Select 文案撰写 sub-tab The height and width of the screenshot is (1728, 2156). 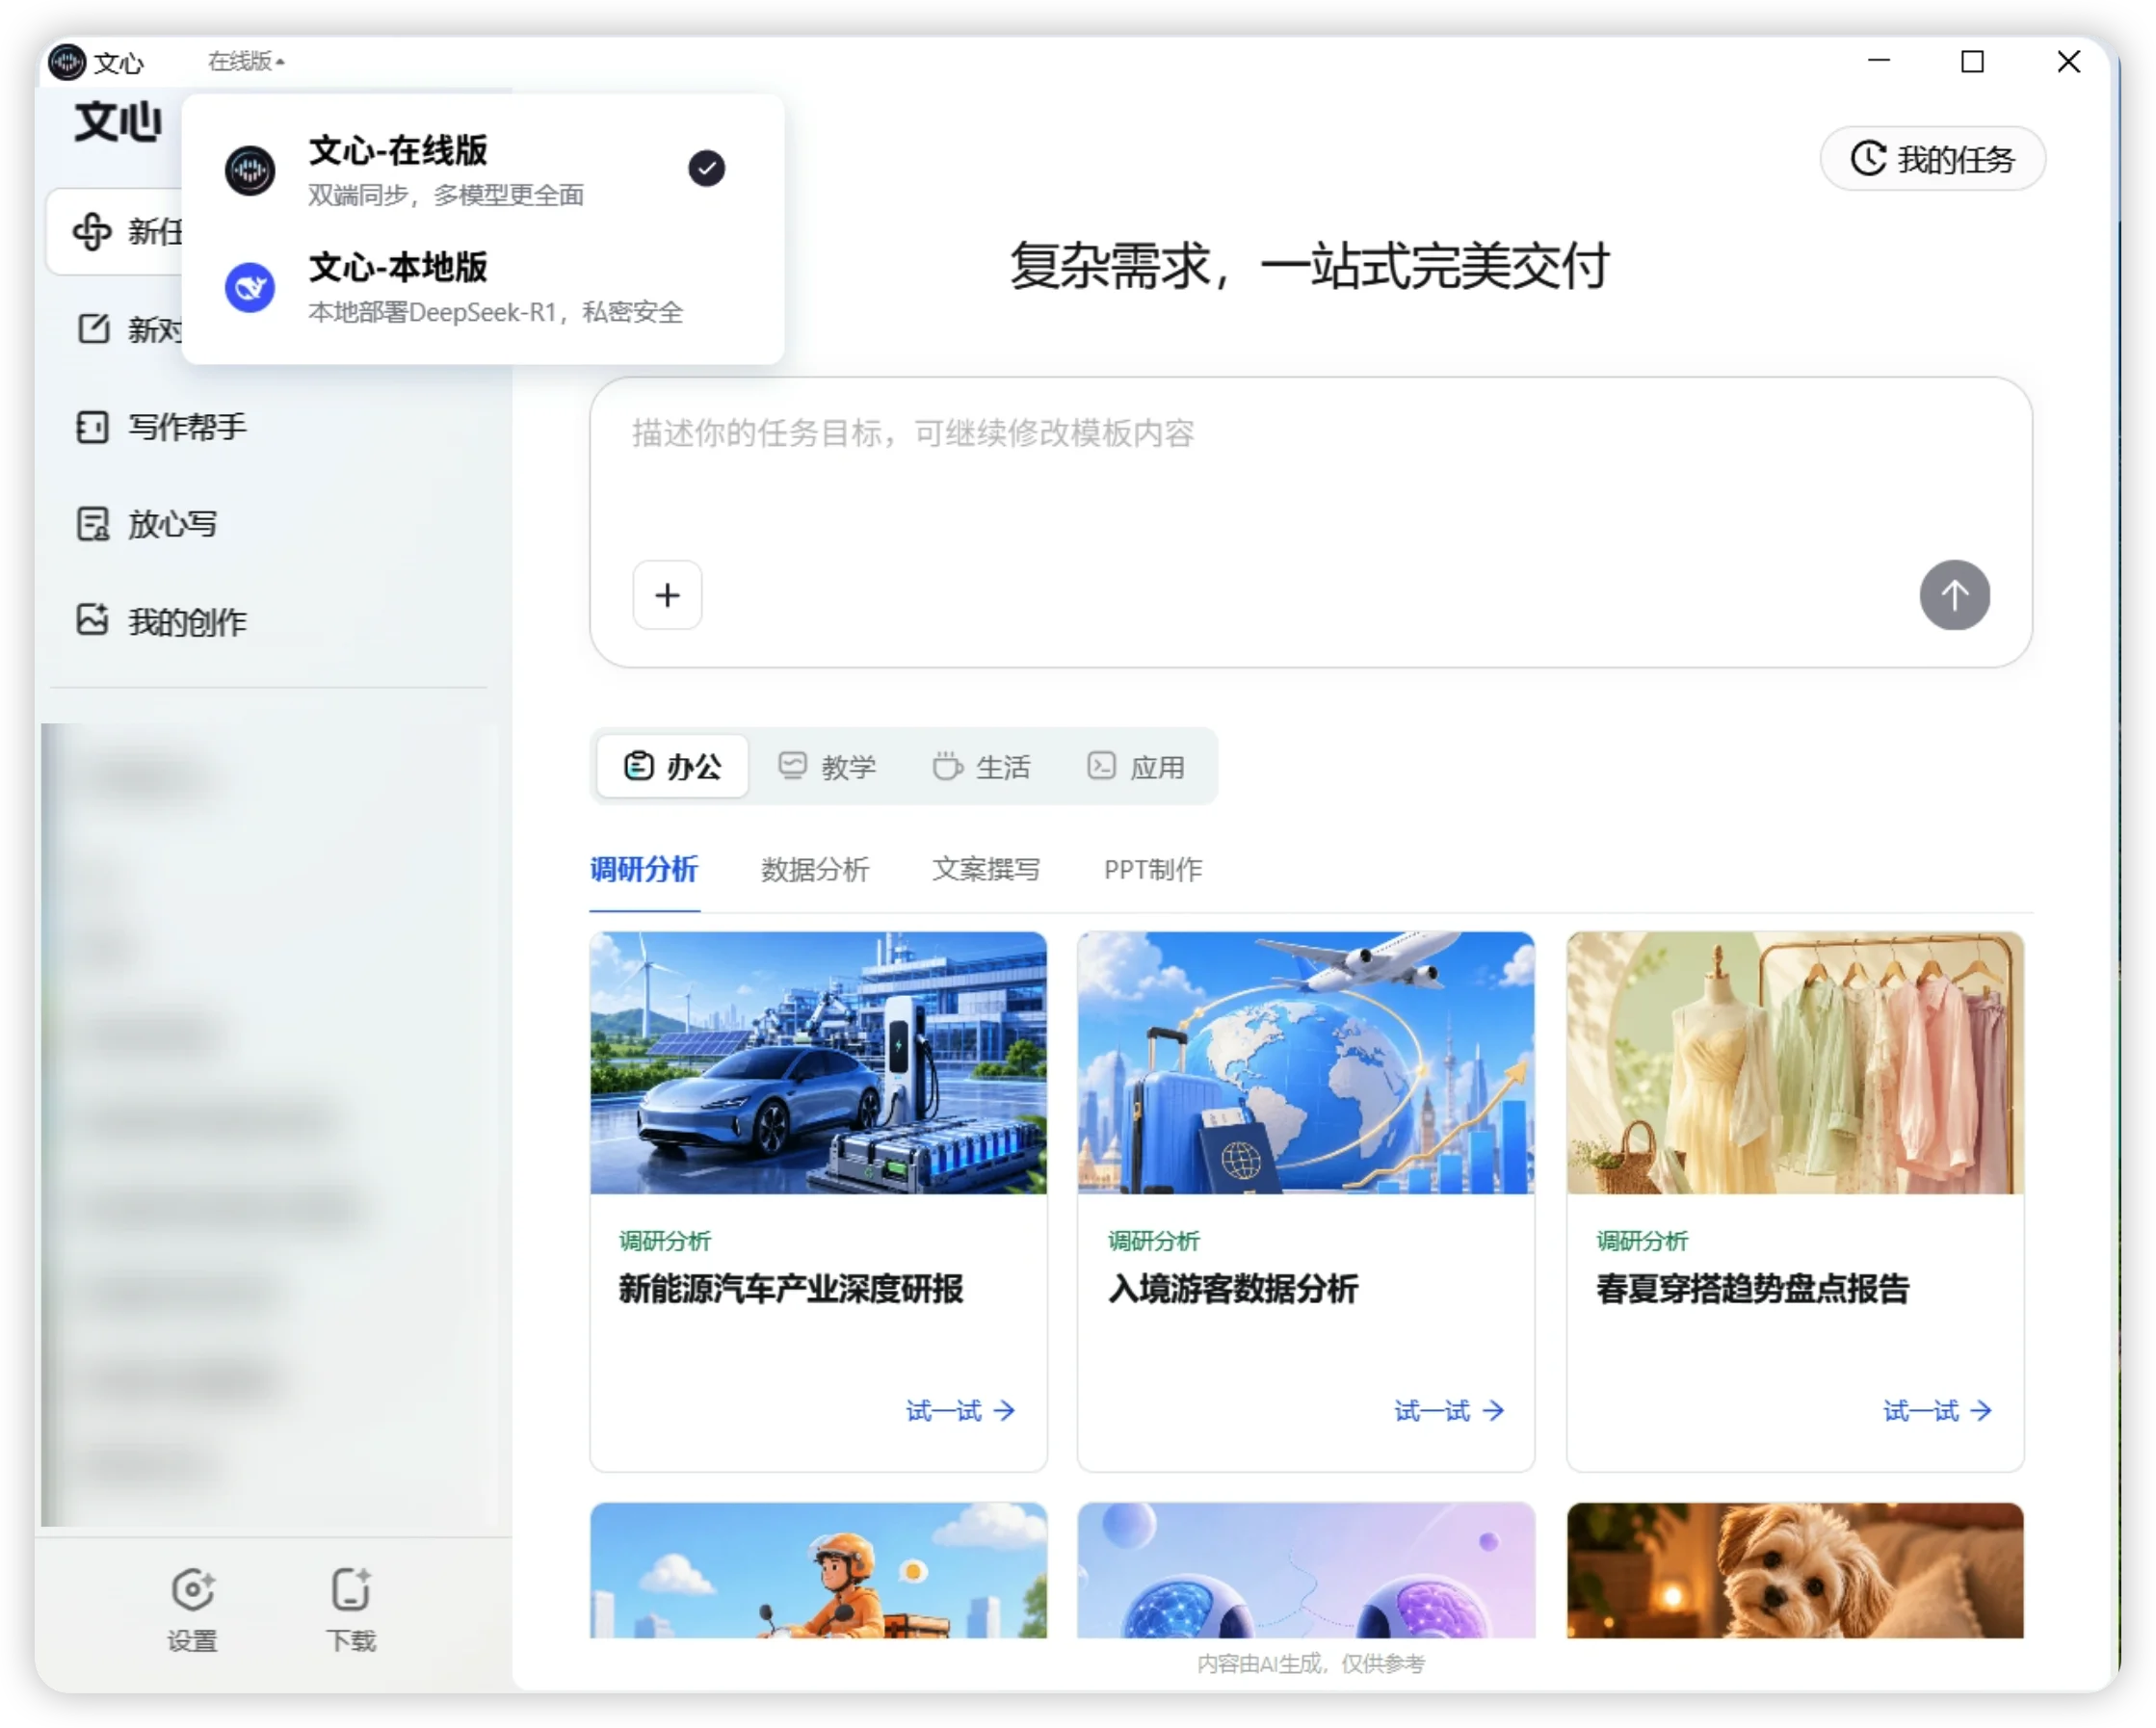(x=986, y=869)
